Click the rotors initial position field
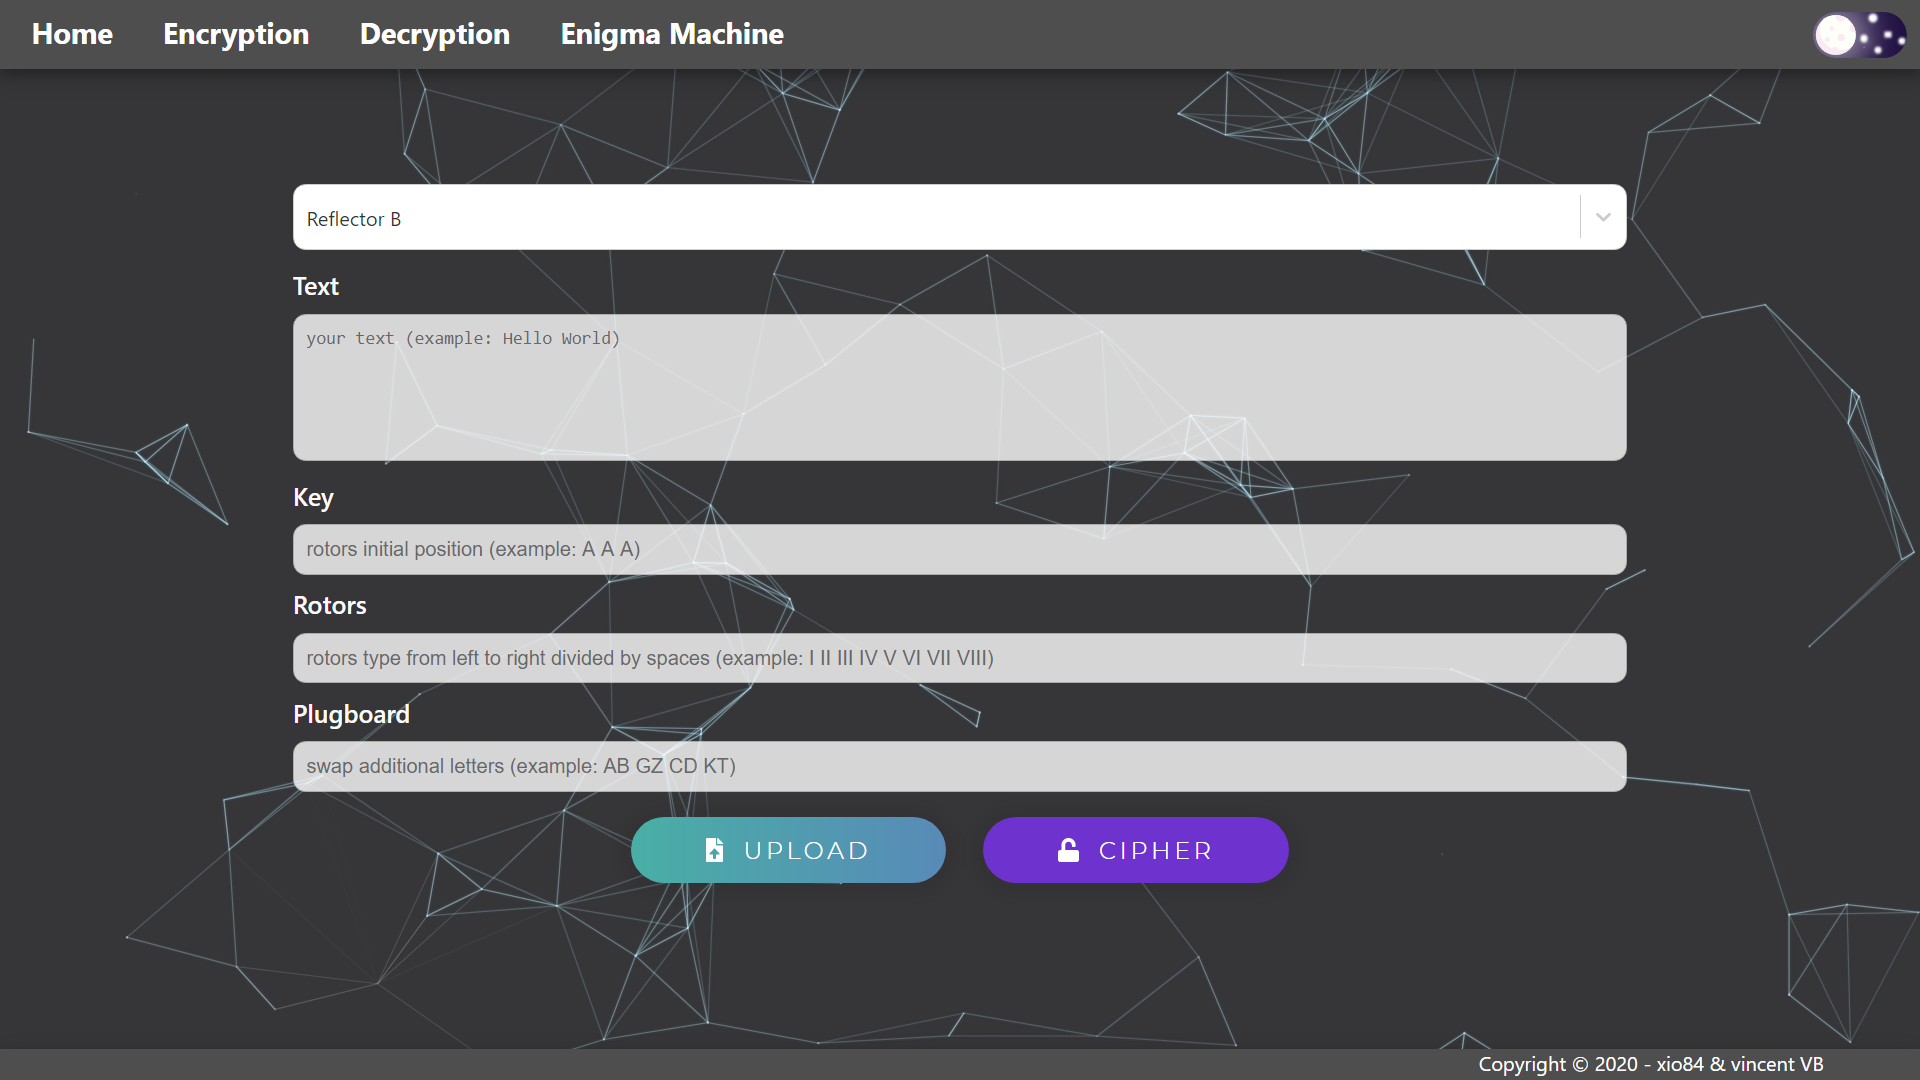The width and height of the screenshot is (1920, 1080). tap(959, 549)
